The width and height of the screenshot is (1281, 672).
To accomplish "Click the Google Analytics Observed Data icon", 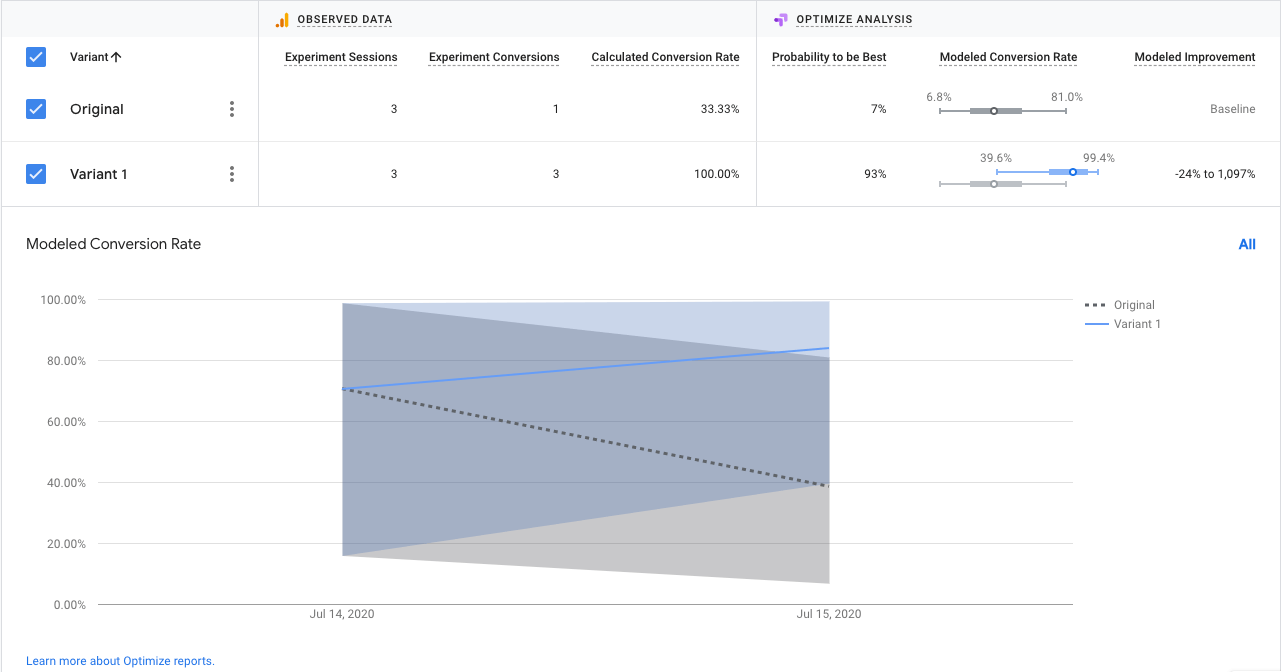I will [x=282, y=20].
